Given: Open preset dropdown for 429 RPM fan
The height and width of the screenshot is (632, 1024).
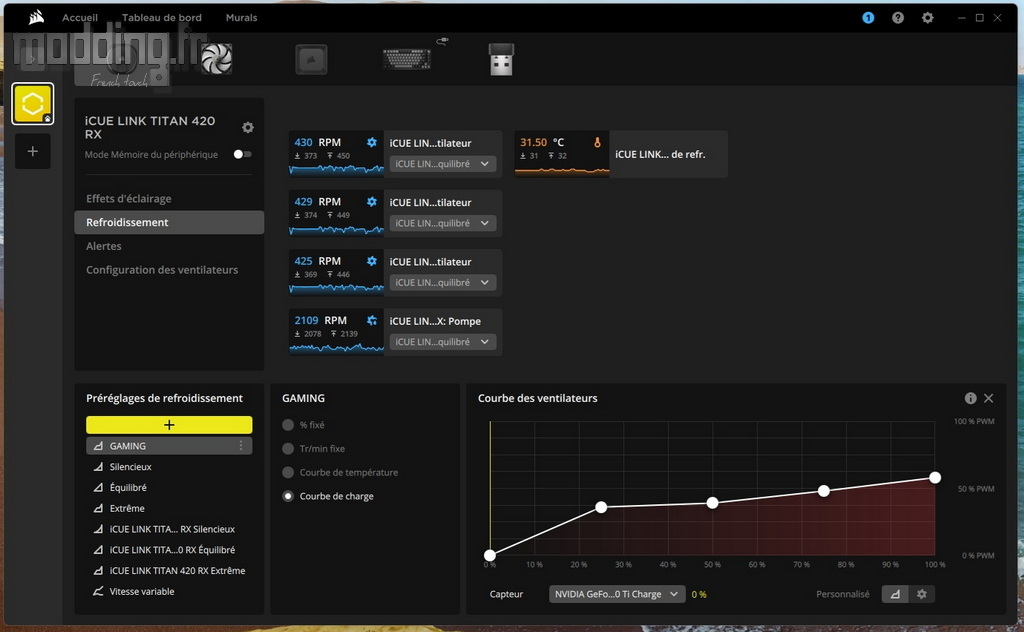Looking at the screenshot, I should tap(443, 223).
